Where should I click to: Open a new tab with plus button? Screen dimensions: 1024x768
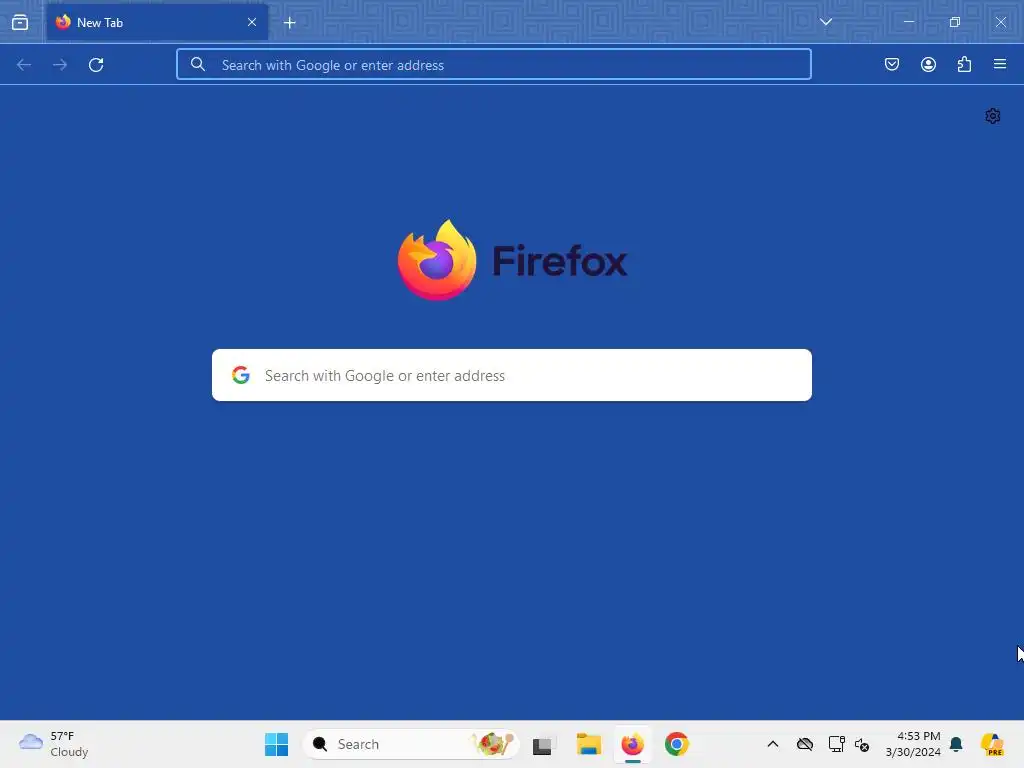[x=290, y=23]
